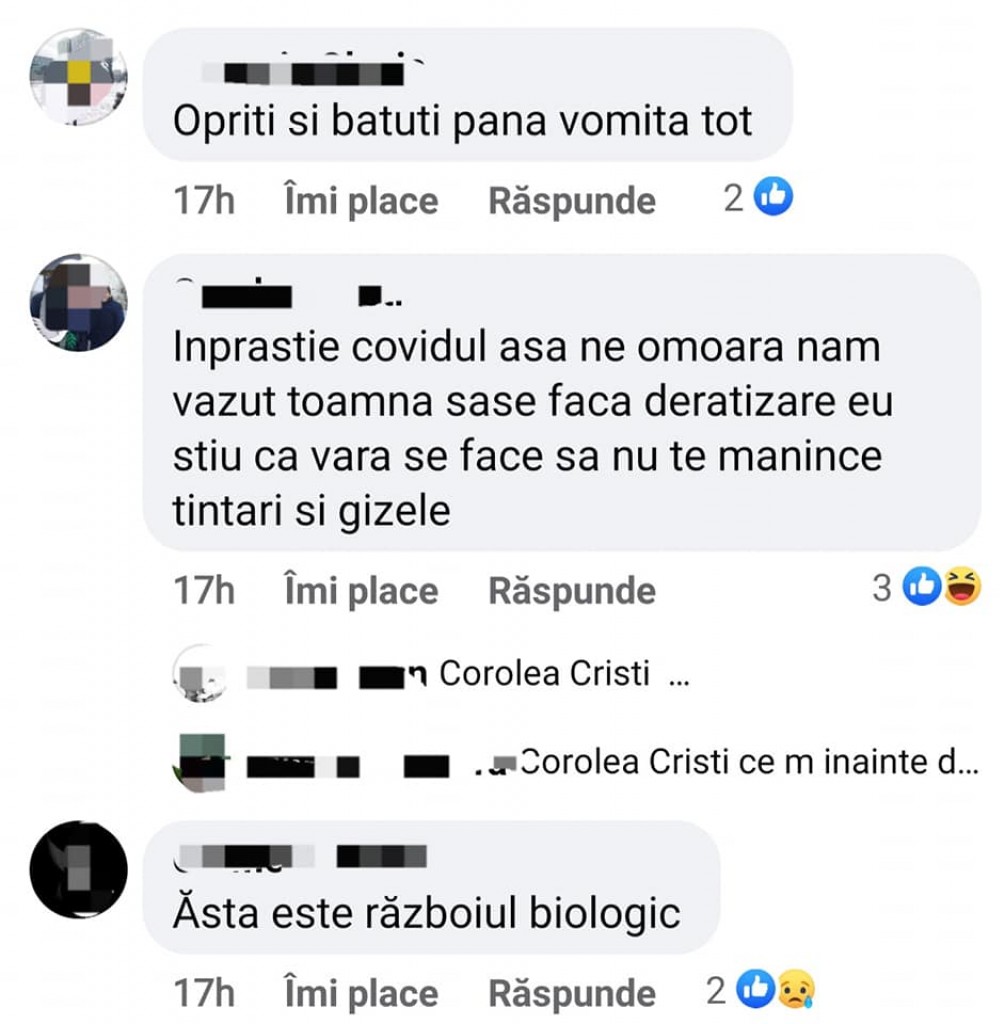Open thumbs-up reaction on 'războiul biologic' comment
Viewport: 1005px width, 1024px height.
pos(756,989)
